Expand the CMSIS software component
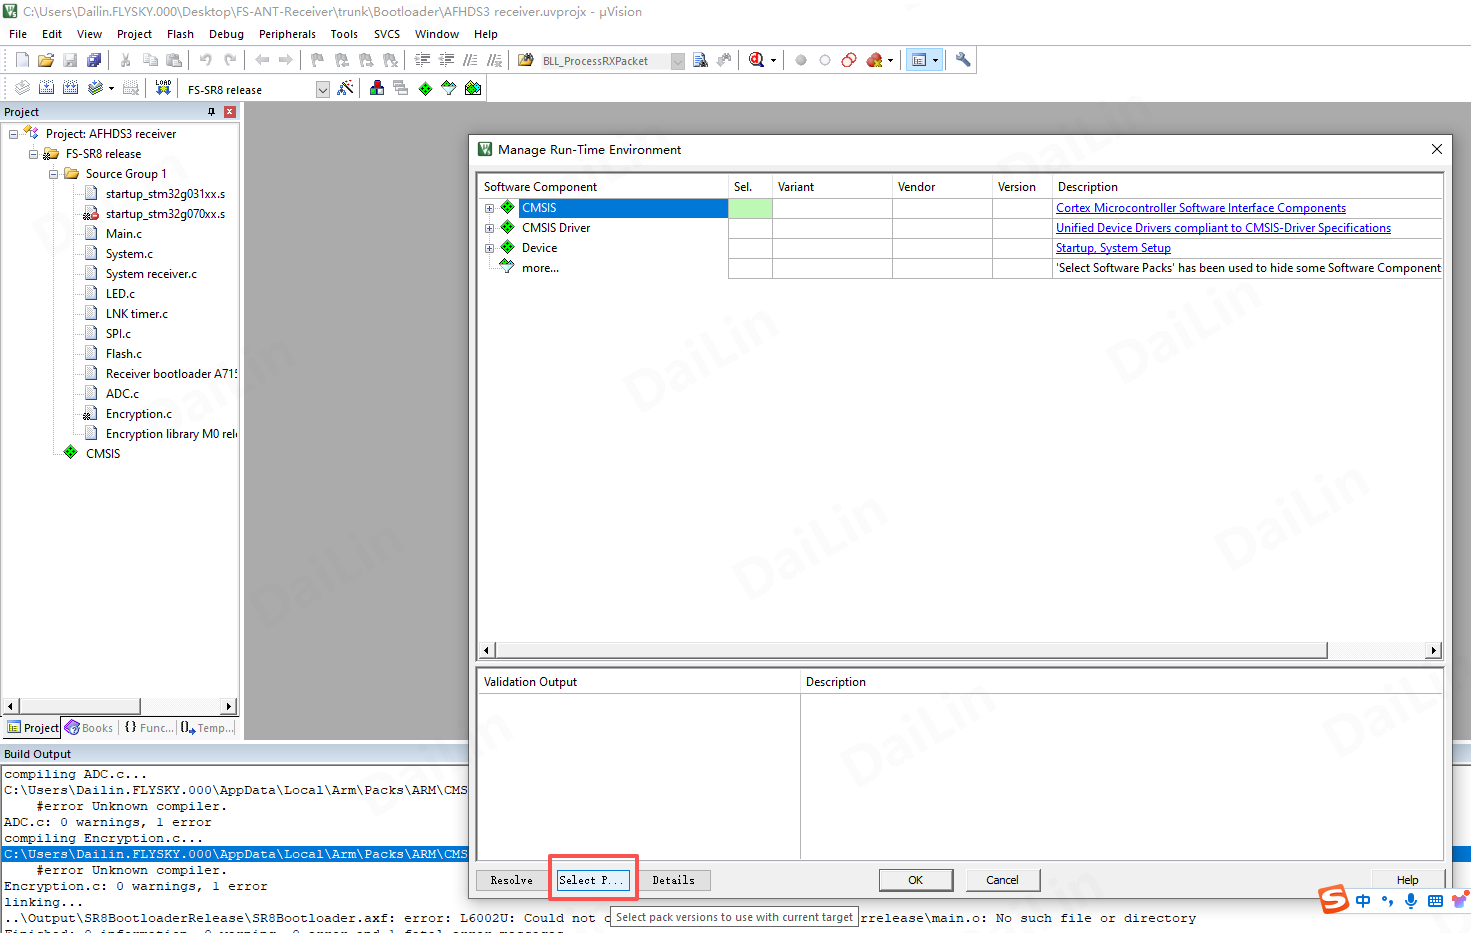The width and height of the screenshot is (1471, 933). click(x=489, y=208)
